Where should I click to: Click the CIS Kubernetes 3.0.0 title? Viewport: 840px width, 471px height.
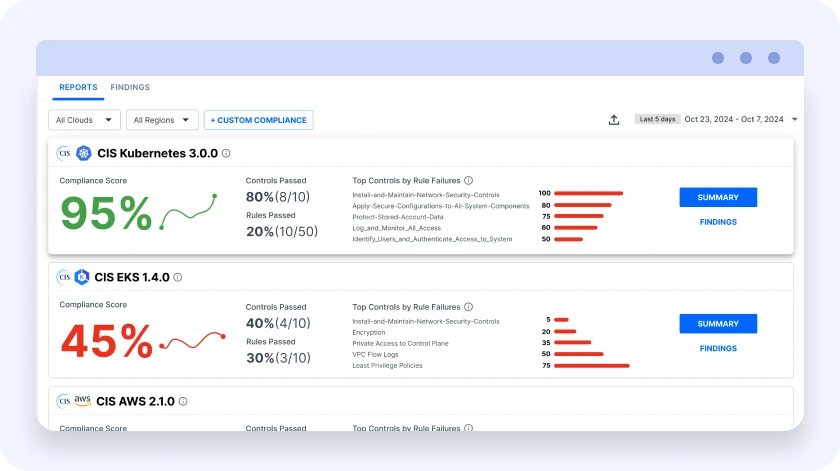click(158, 153)
